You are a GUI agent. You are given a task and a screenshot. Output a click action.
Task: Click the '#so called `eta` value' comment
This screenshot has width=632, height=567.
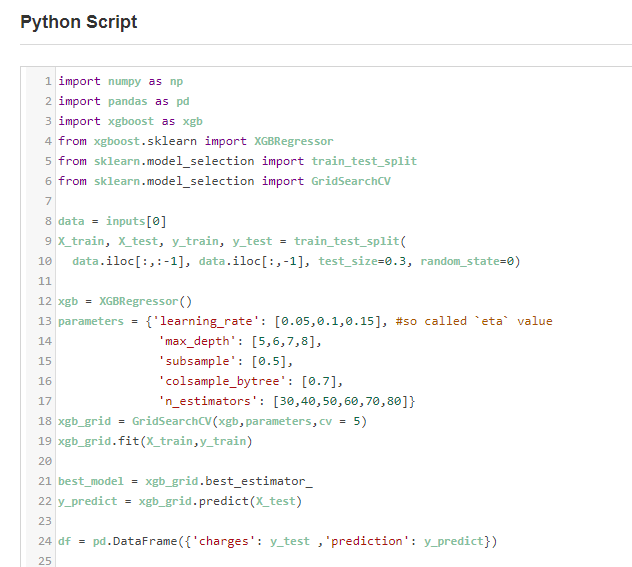(x=474, y=321)
